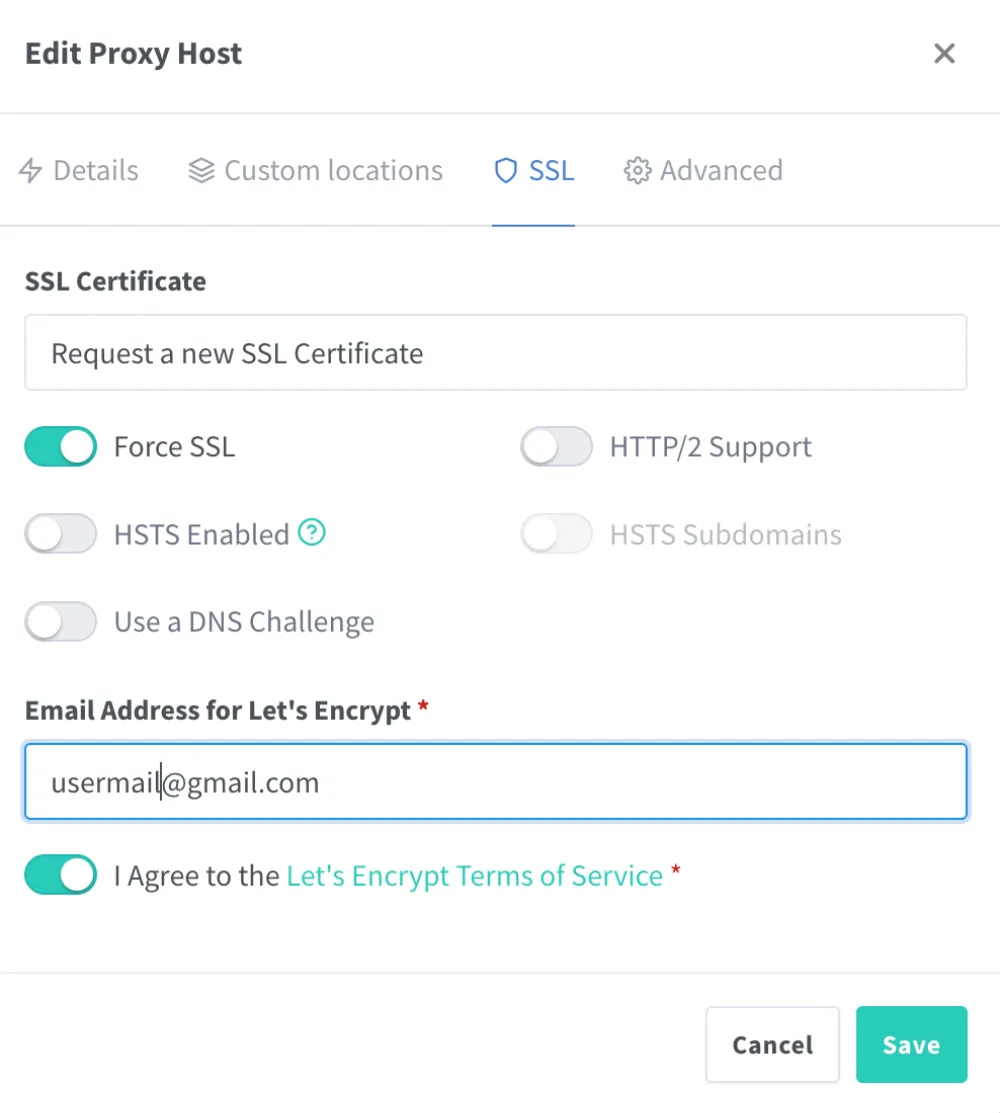Turn on HSTS Enabled switch
The width and height of the screenshot is (1000, 1113).
point(61,534)
